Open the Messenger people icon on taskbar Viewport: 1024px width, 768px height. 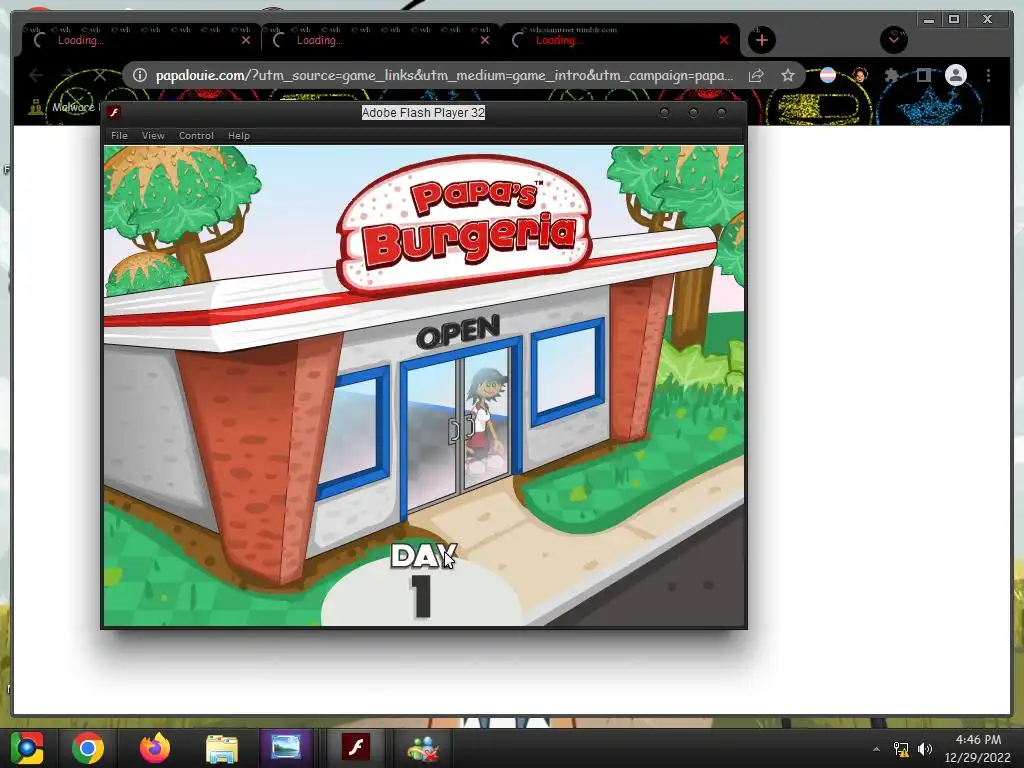423,748
